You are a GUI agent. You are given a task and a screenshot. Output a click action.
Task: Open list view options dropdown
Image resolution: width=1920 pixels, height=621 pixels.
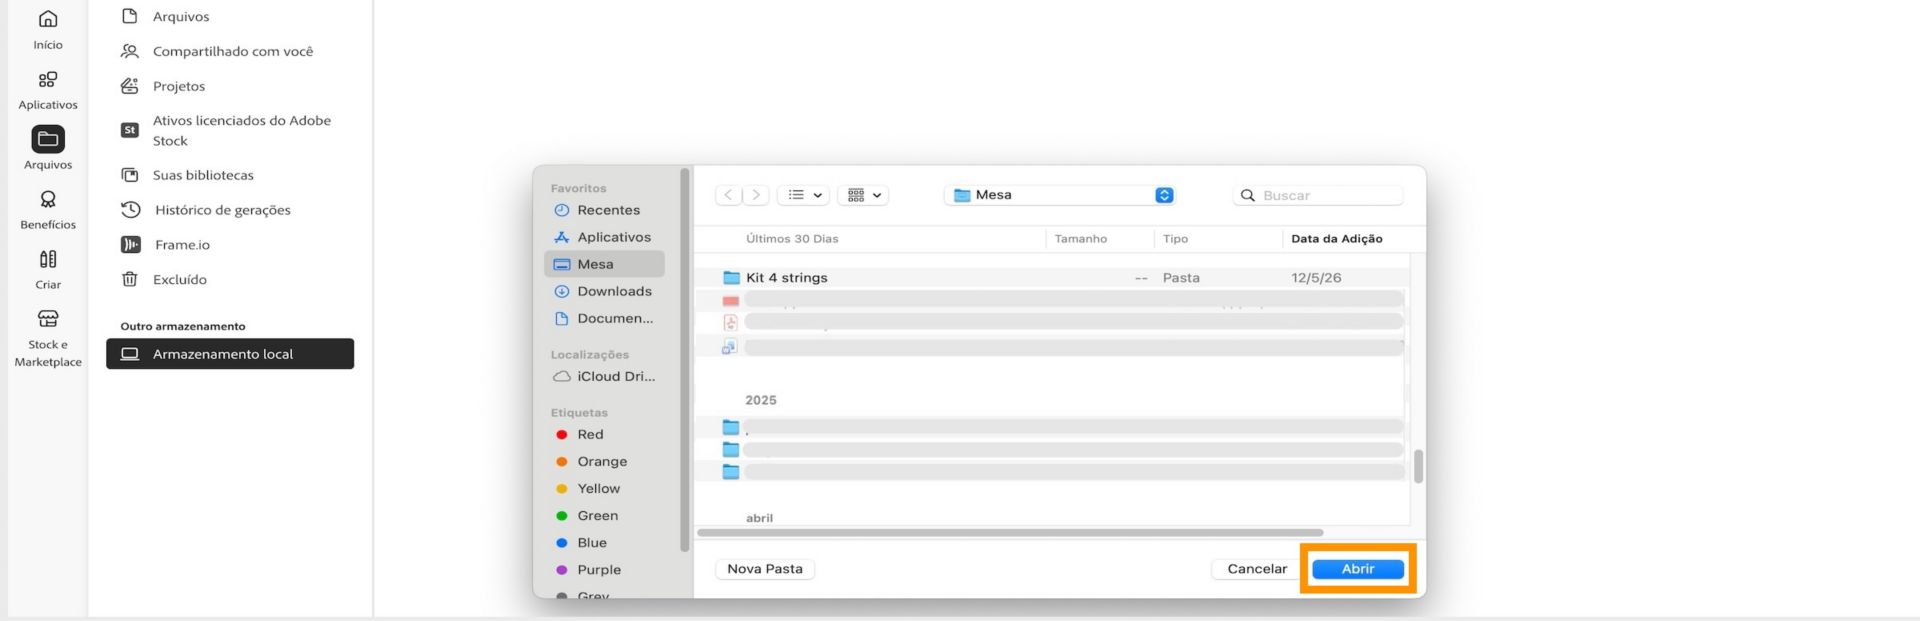(x=803, y=195)
